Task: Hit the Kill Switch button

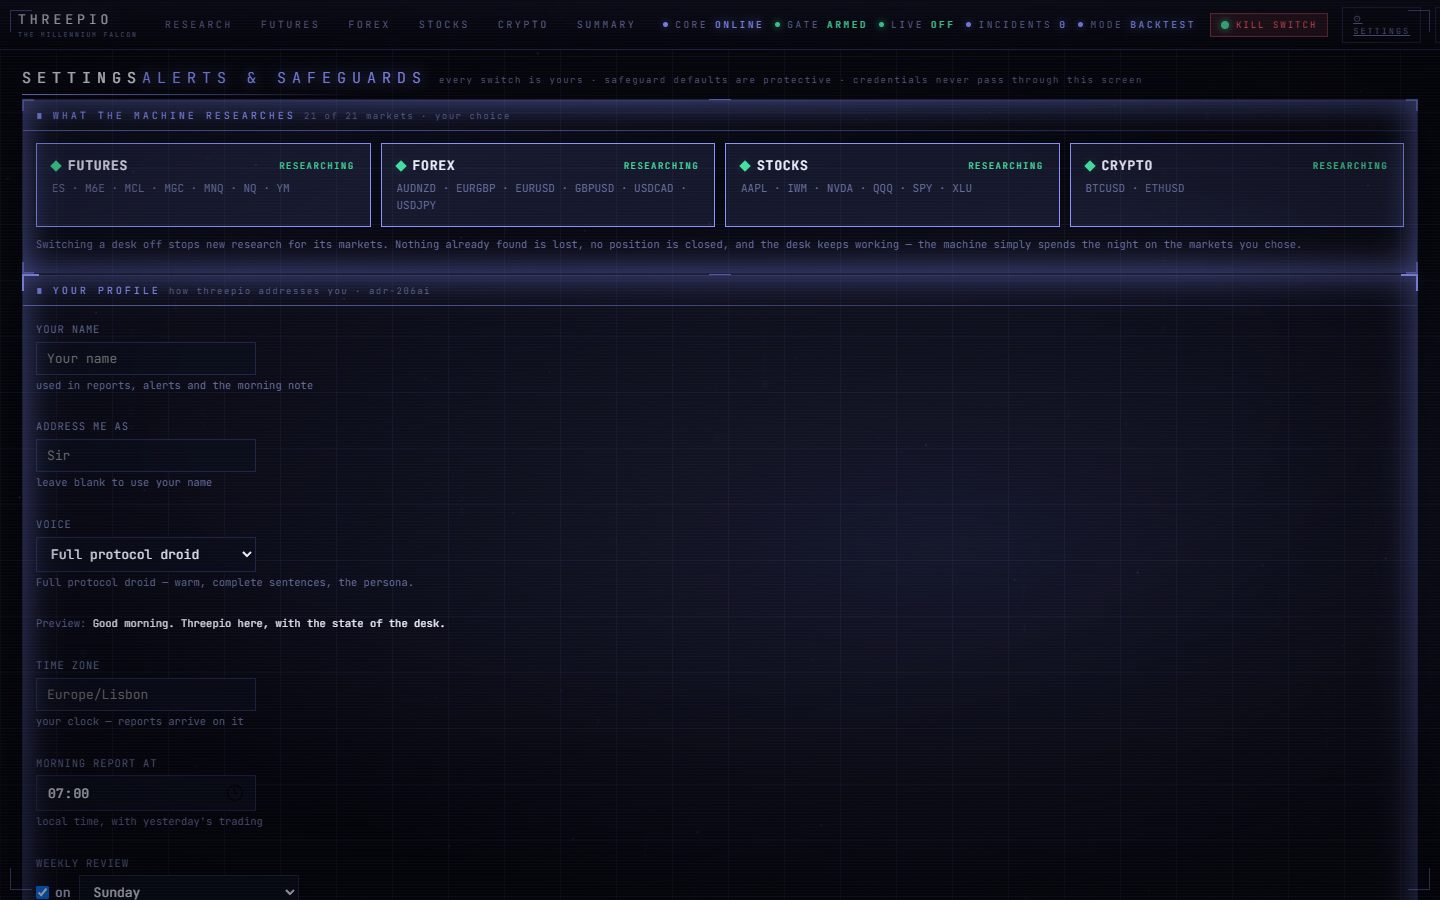Action: coord(1269,25)
